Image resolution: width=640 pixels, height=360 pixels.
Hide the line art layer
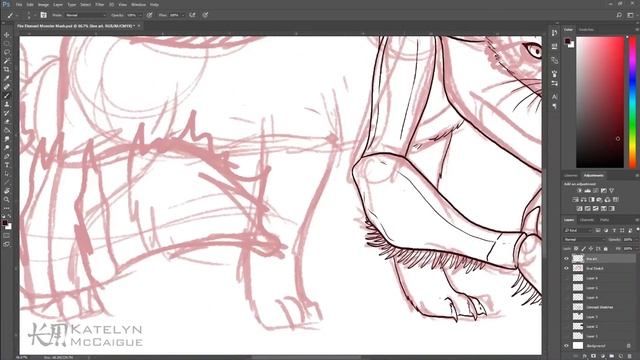click(x=566, y=259)
